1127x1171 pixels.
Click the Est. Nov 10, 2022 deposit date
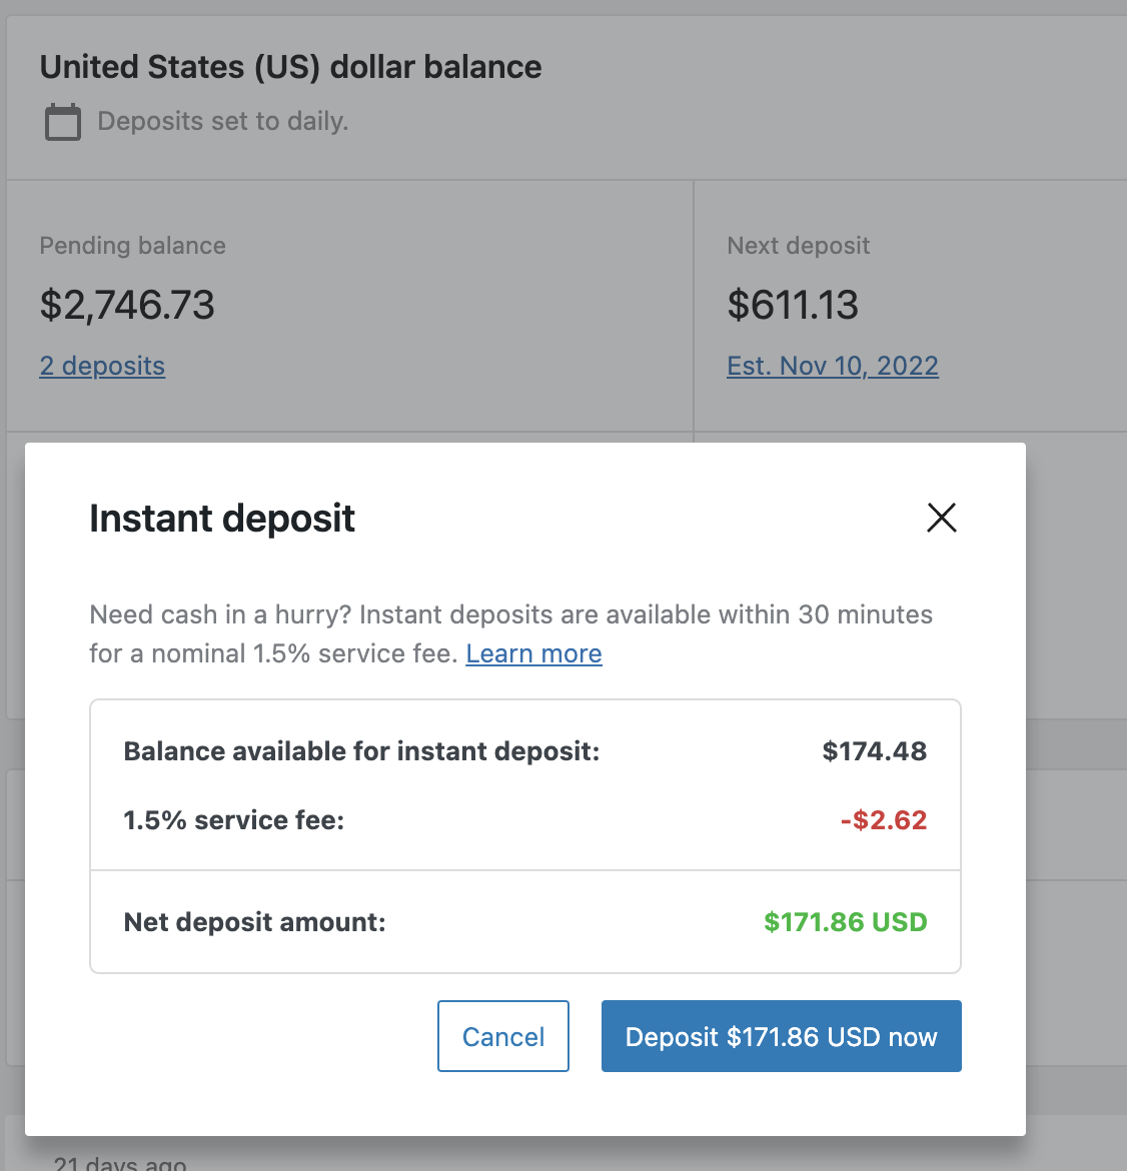(832, 366)
